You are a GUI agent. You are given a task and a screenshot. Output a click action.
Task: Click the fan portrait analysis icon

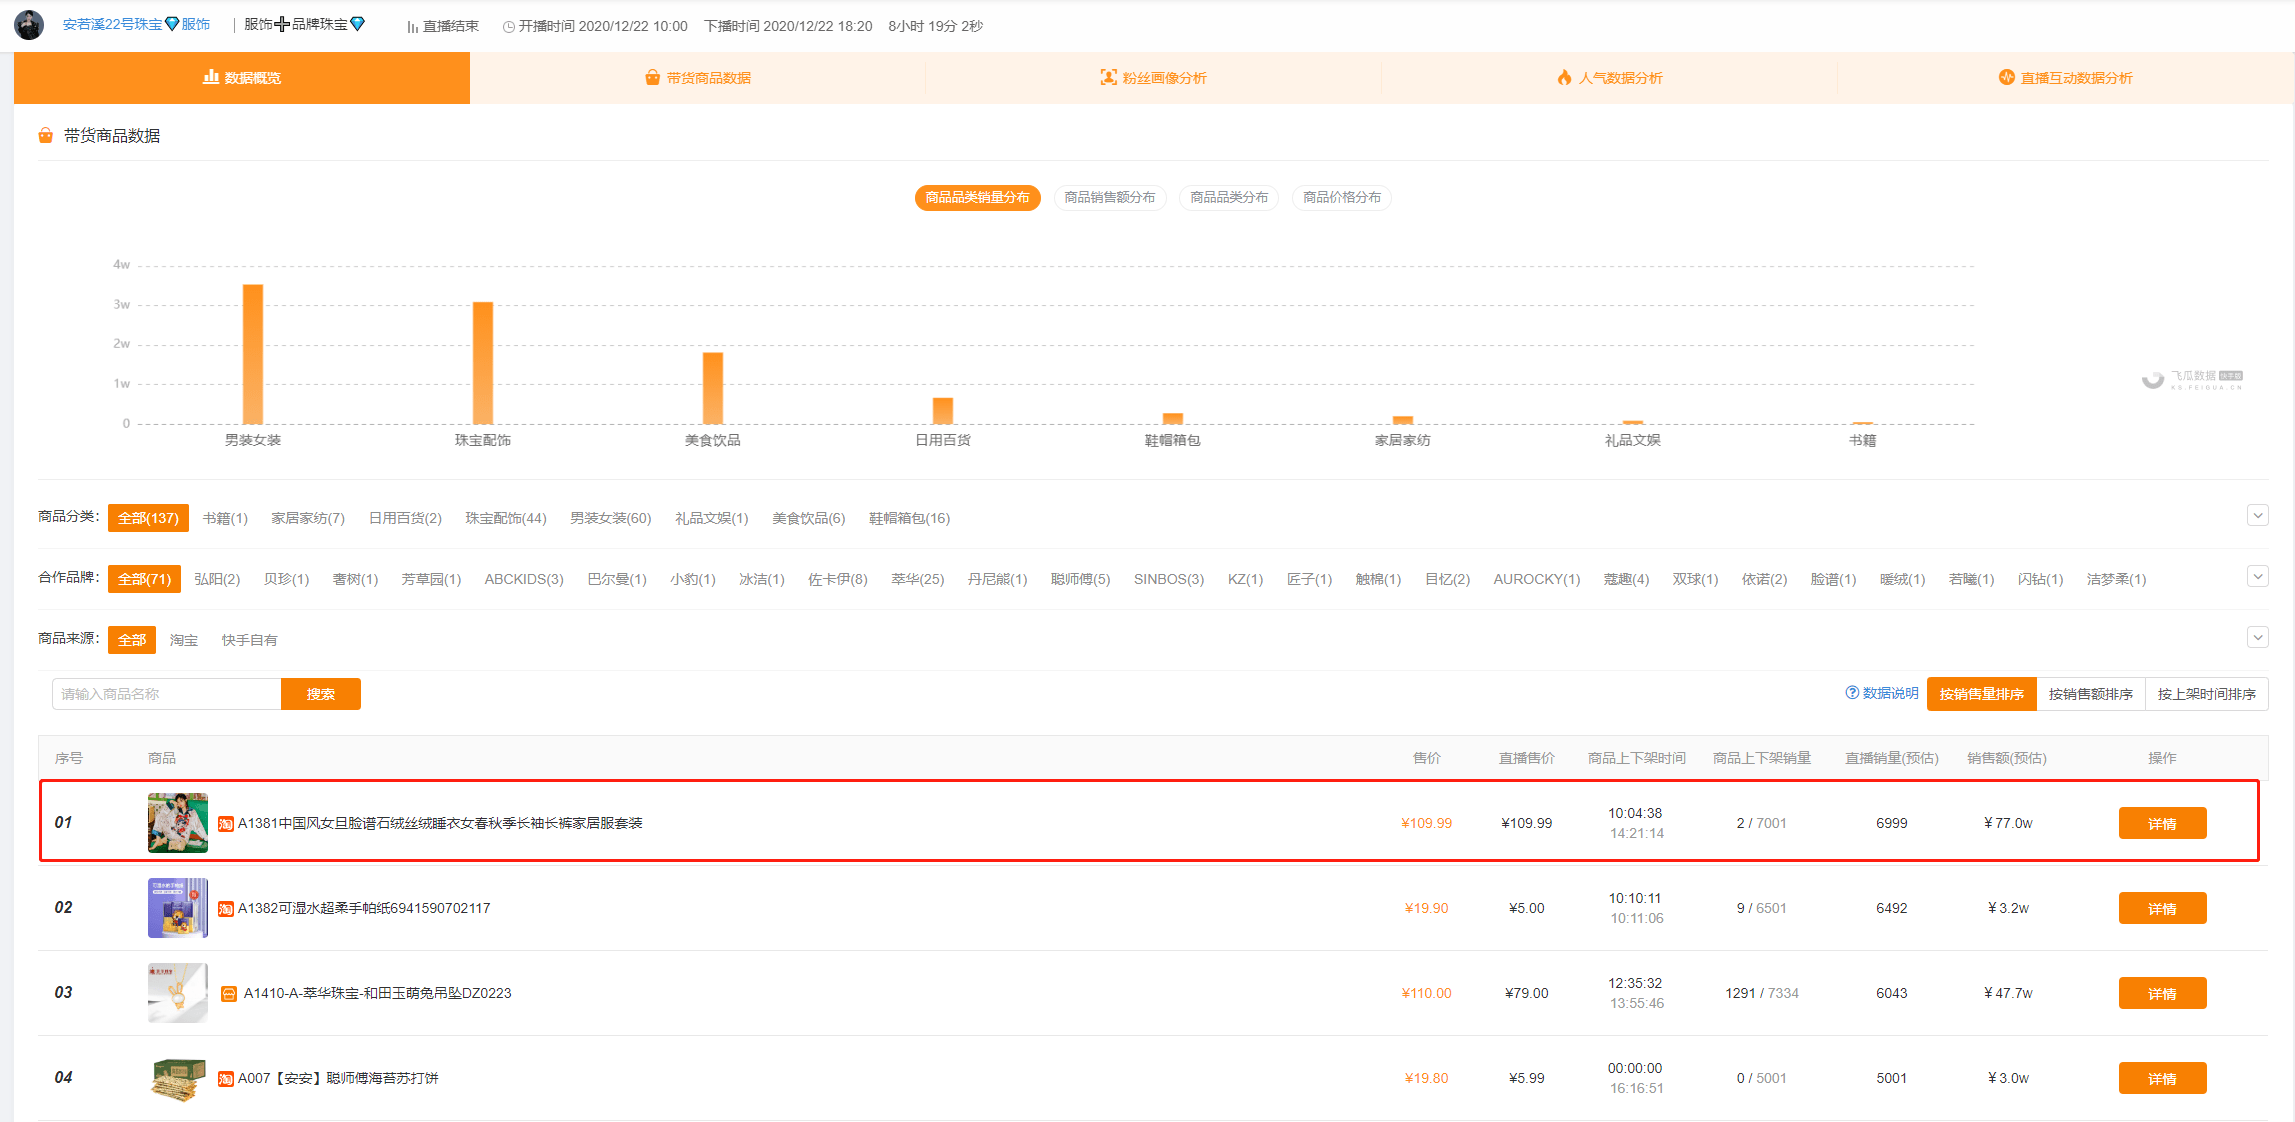pos(1108,78)
